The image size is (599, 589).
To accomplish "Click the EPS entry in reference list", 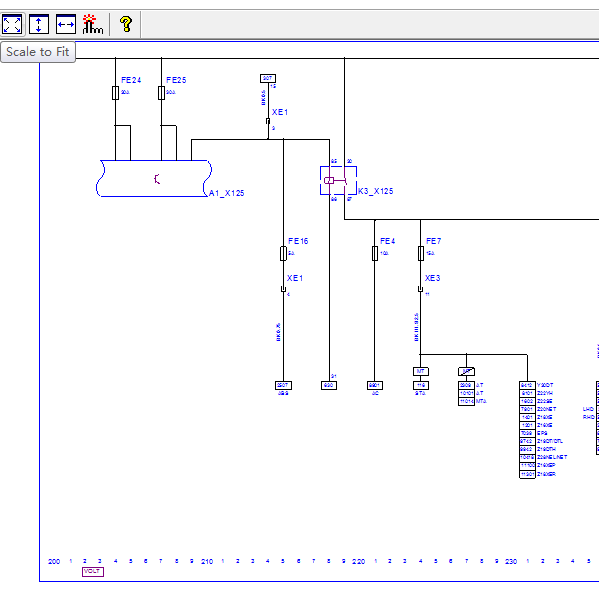I will coord(542,433).
